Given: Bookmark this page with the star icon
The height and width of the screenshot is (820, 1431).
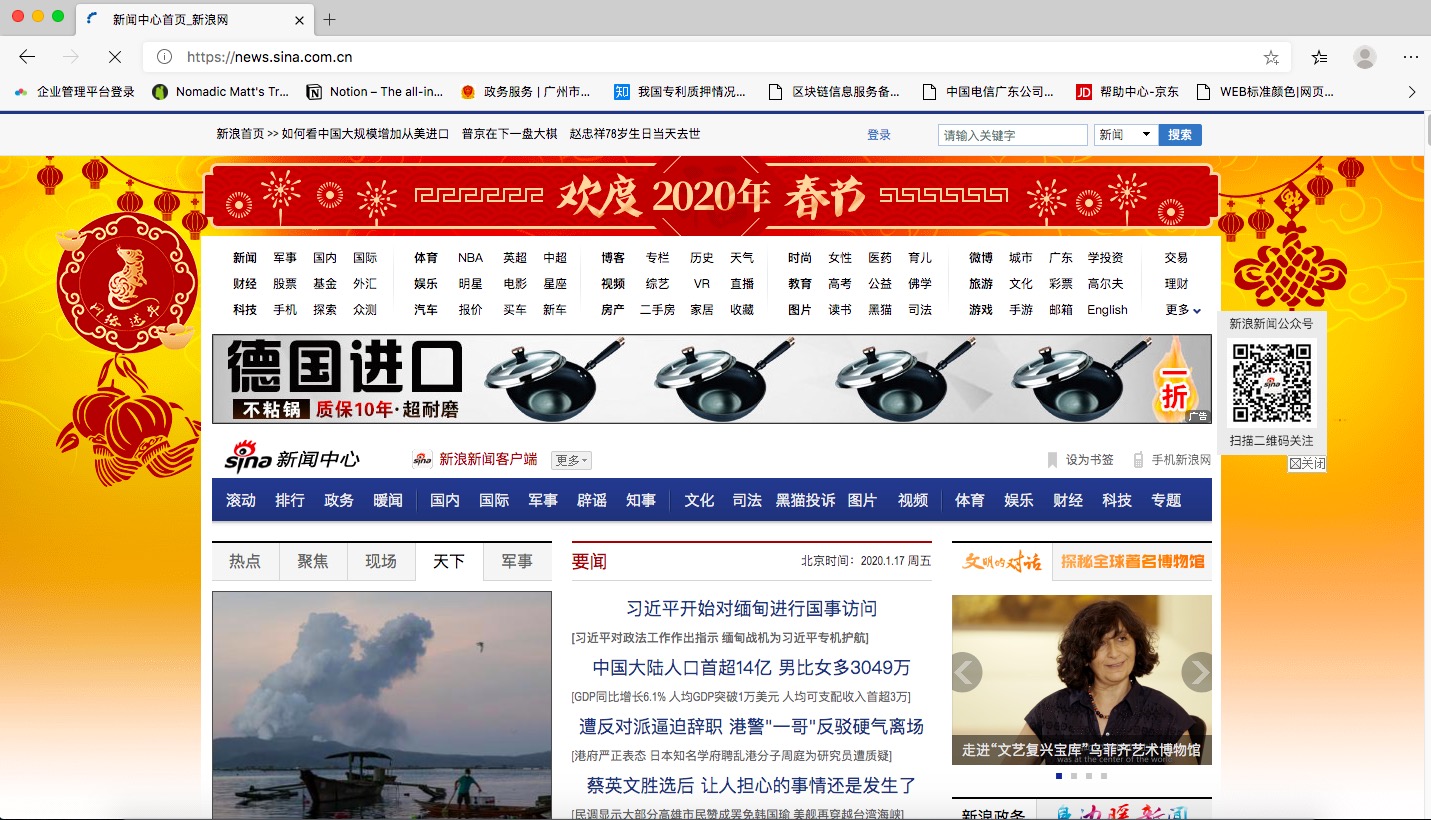Looking at the screenshot, I should point(1271,57).
